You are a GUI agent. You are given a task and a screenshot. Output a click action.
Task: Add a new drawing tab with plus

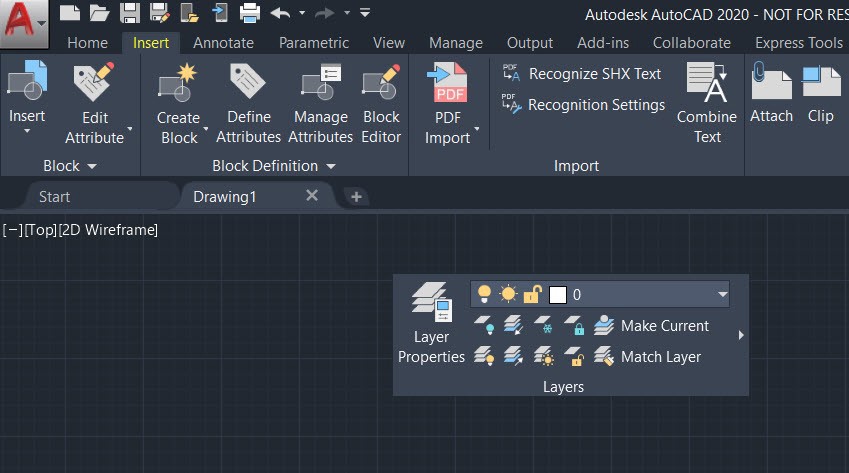(356, 196)
